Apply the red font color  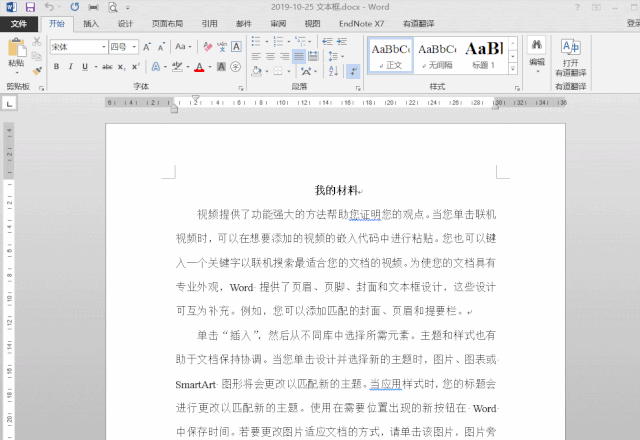[x=199, y=67]
